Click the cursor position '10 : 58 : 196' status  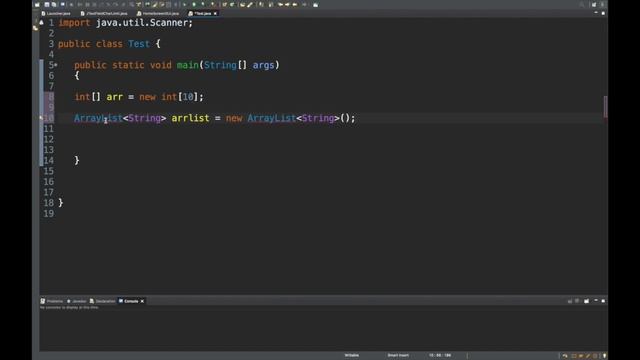(440, 355)
